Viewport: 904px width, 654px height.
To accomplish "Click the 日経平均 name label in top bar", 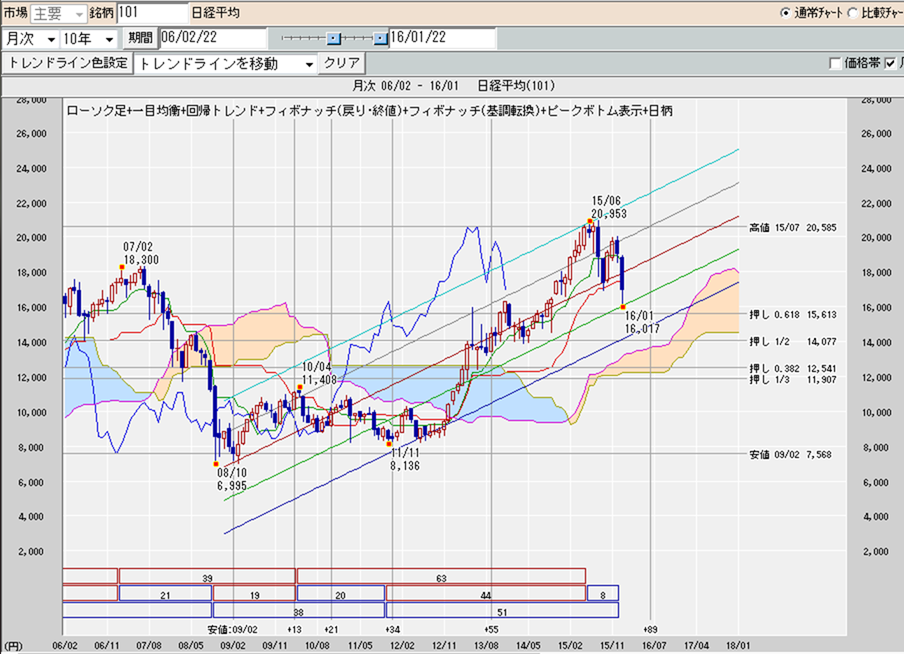I will coord(215,13).
